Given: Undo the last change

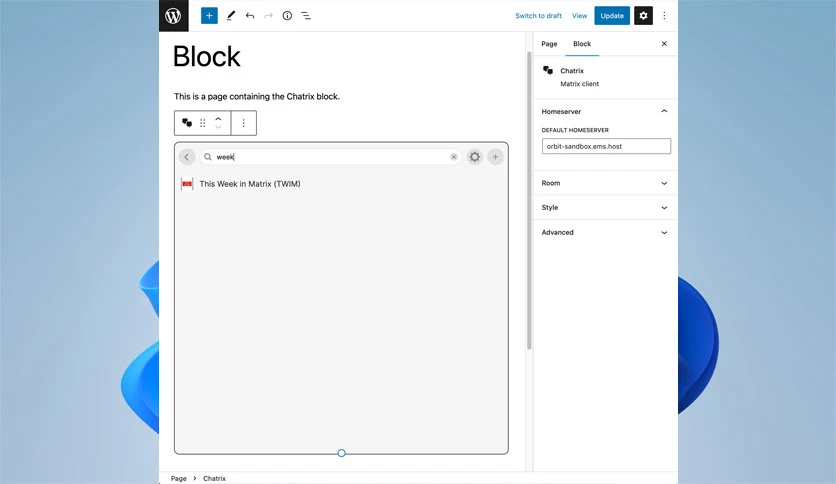Looking at the screenshot, I should coord(250,15).
